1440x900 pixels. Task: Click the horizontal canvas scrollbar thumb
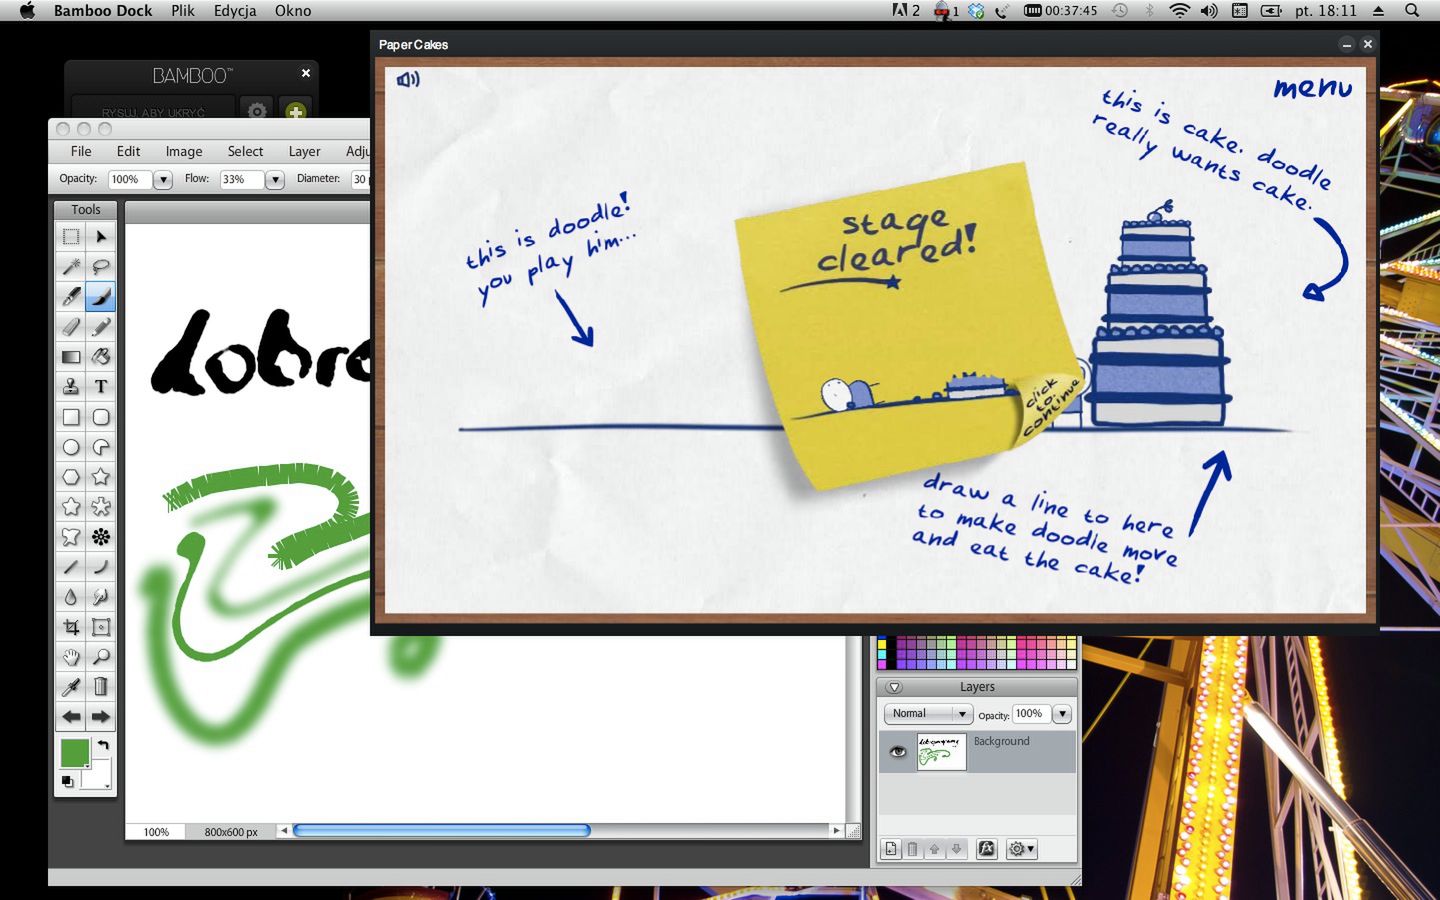pyautogui.click(x=441, y=830)
